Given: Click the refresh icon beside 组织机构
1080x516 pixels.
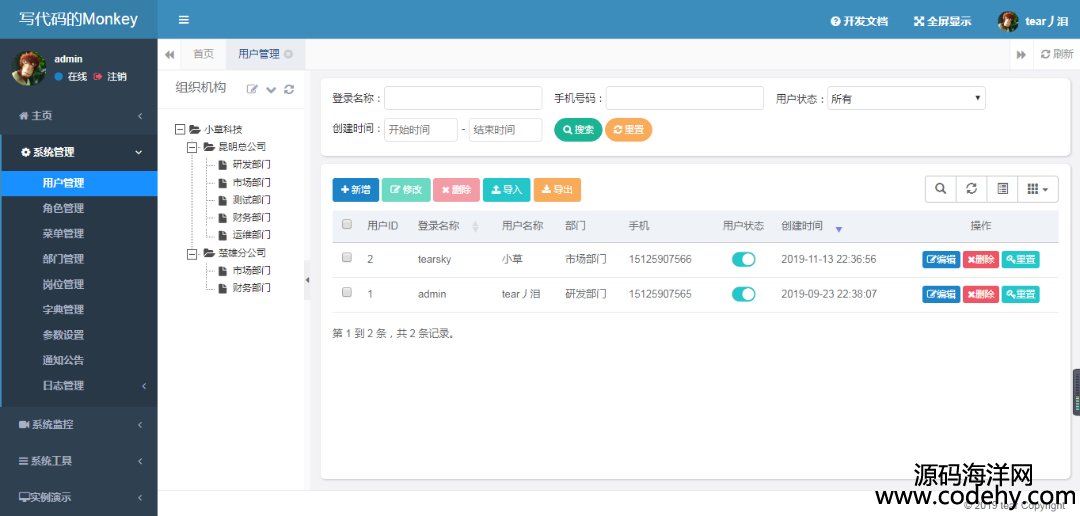Looking at the screenshot, I should pos(289,89).
